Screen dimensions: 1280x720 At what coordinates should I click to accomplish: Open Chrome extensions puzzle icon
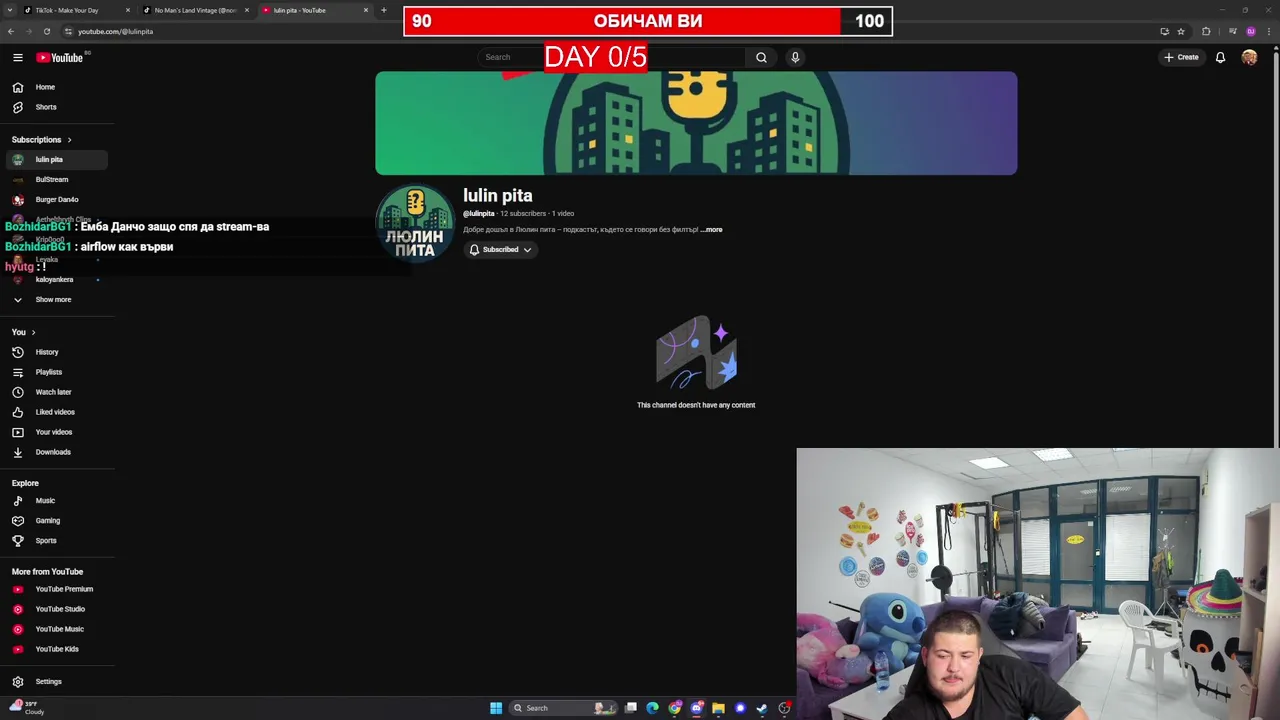[1206, 31]
